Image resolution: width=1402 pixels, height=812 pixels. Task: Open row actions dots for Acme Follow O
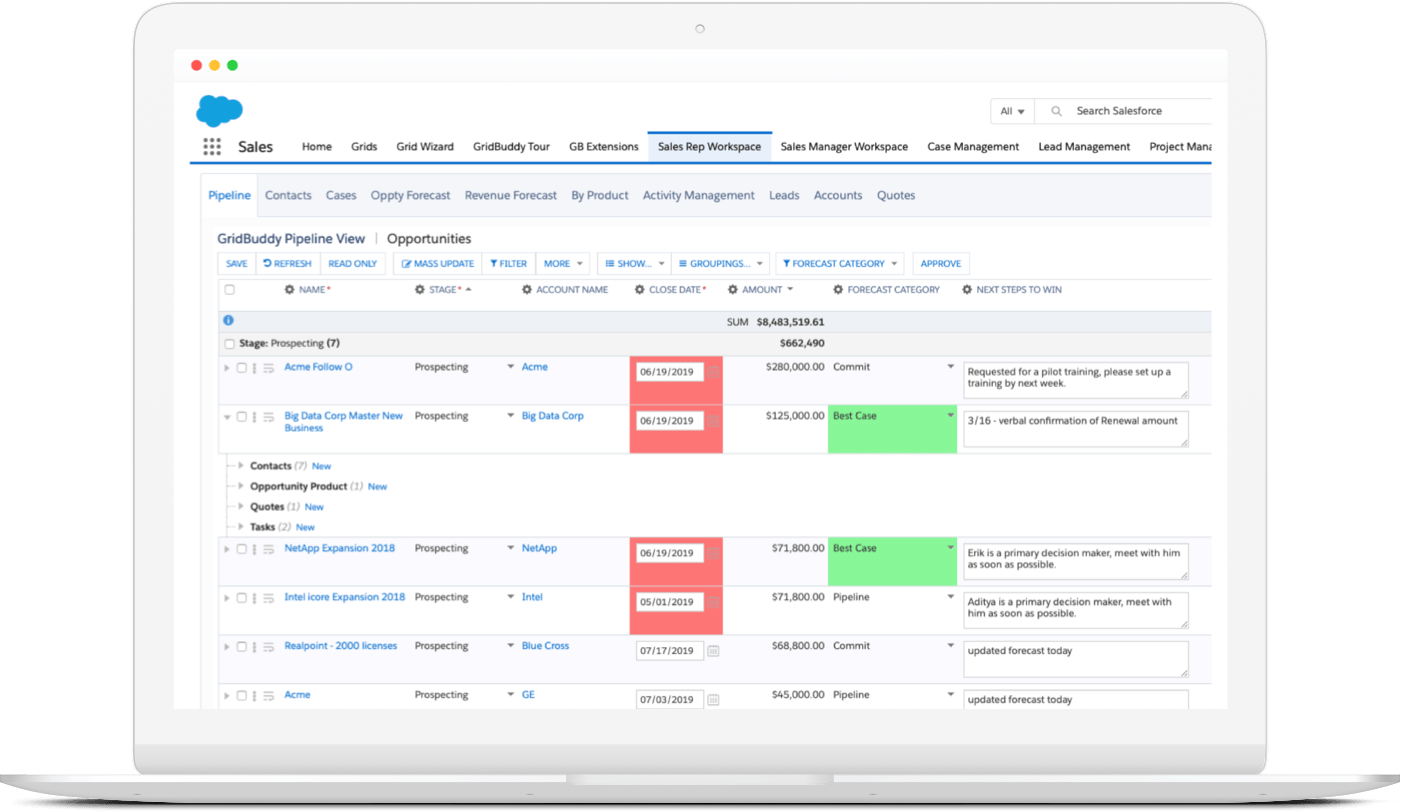(254, 368)
